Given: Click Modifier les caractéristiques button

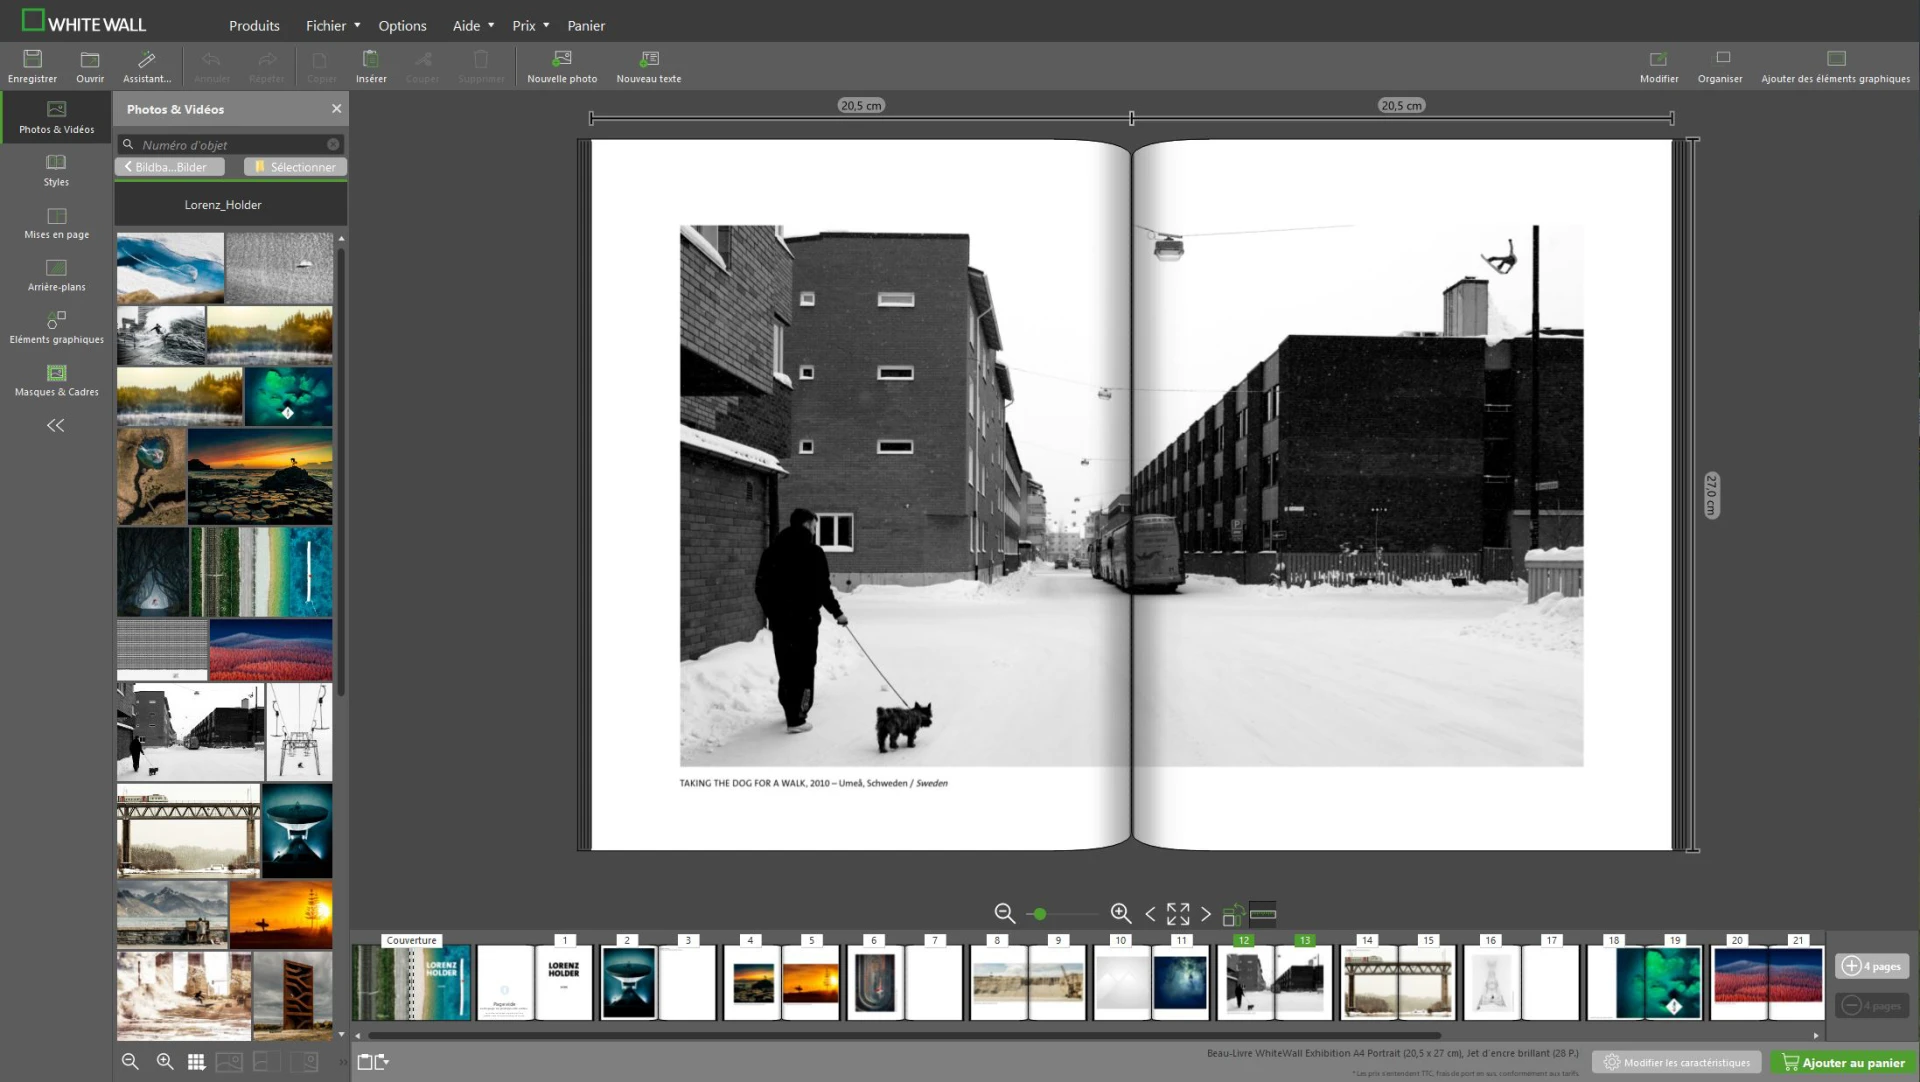Looking at the screenshot, I should click(x=1676, y=1063).
